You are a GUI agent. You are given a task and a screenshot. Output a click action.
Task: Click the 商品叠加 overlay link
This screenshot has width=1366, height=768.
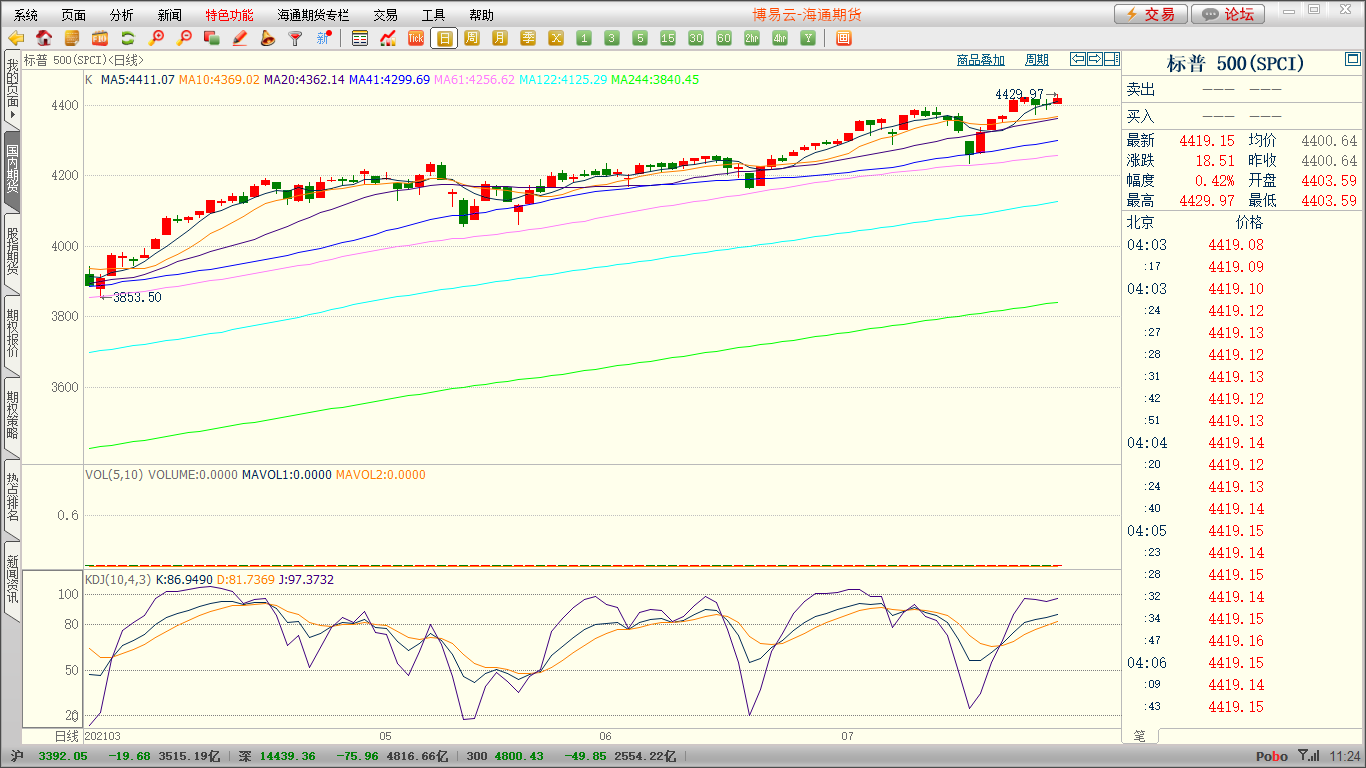[x=980, y=60]
